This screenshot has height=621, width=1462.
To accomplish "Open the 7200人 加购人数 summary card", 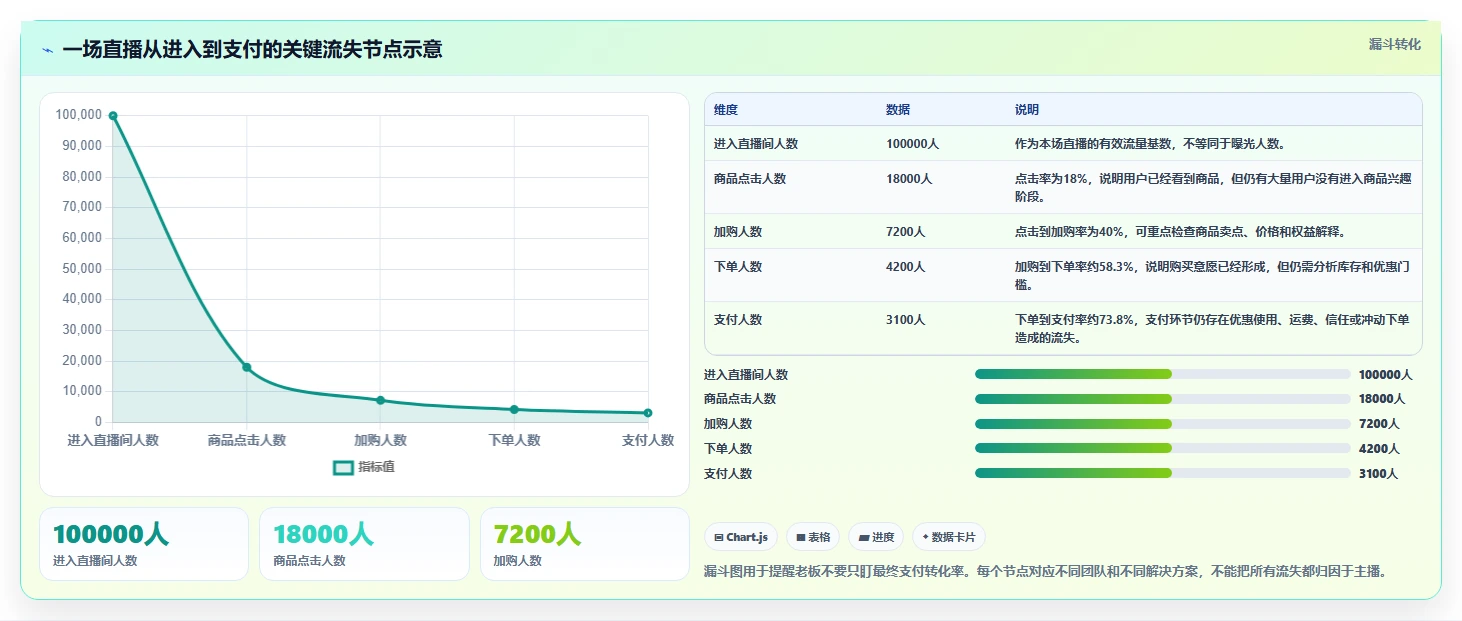I will coord(585,544).
